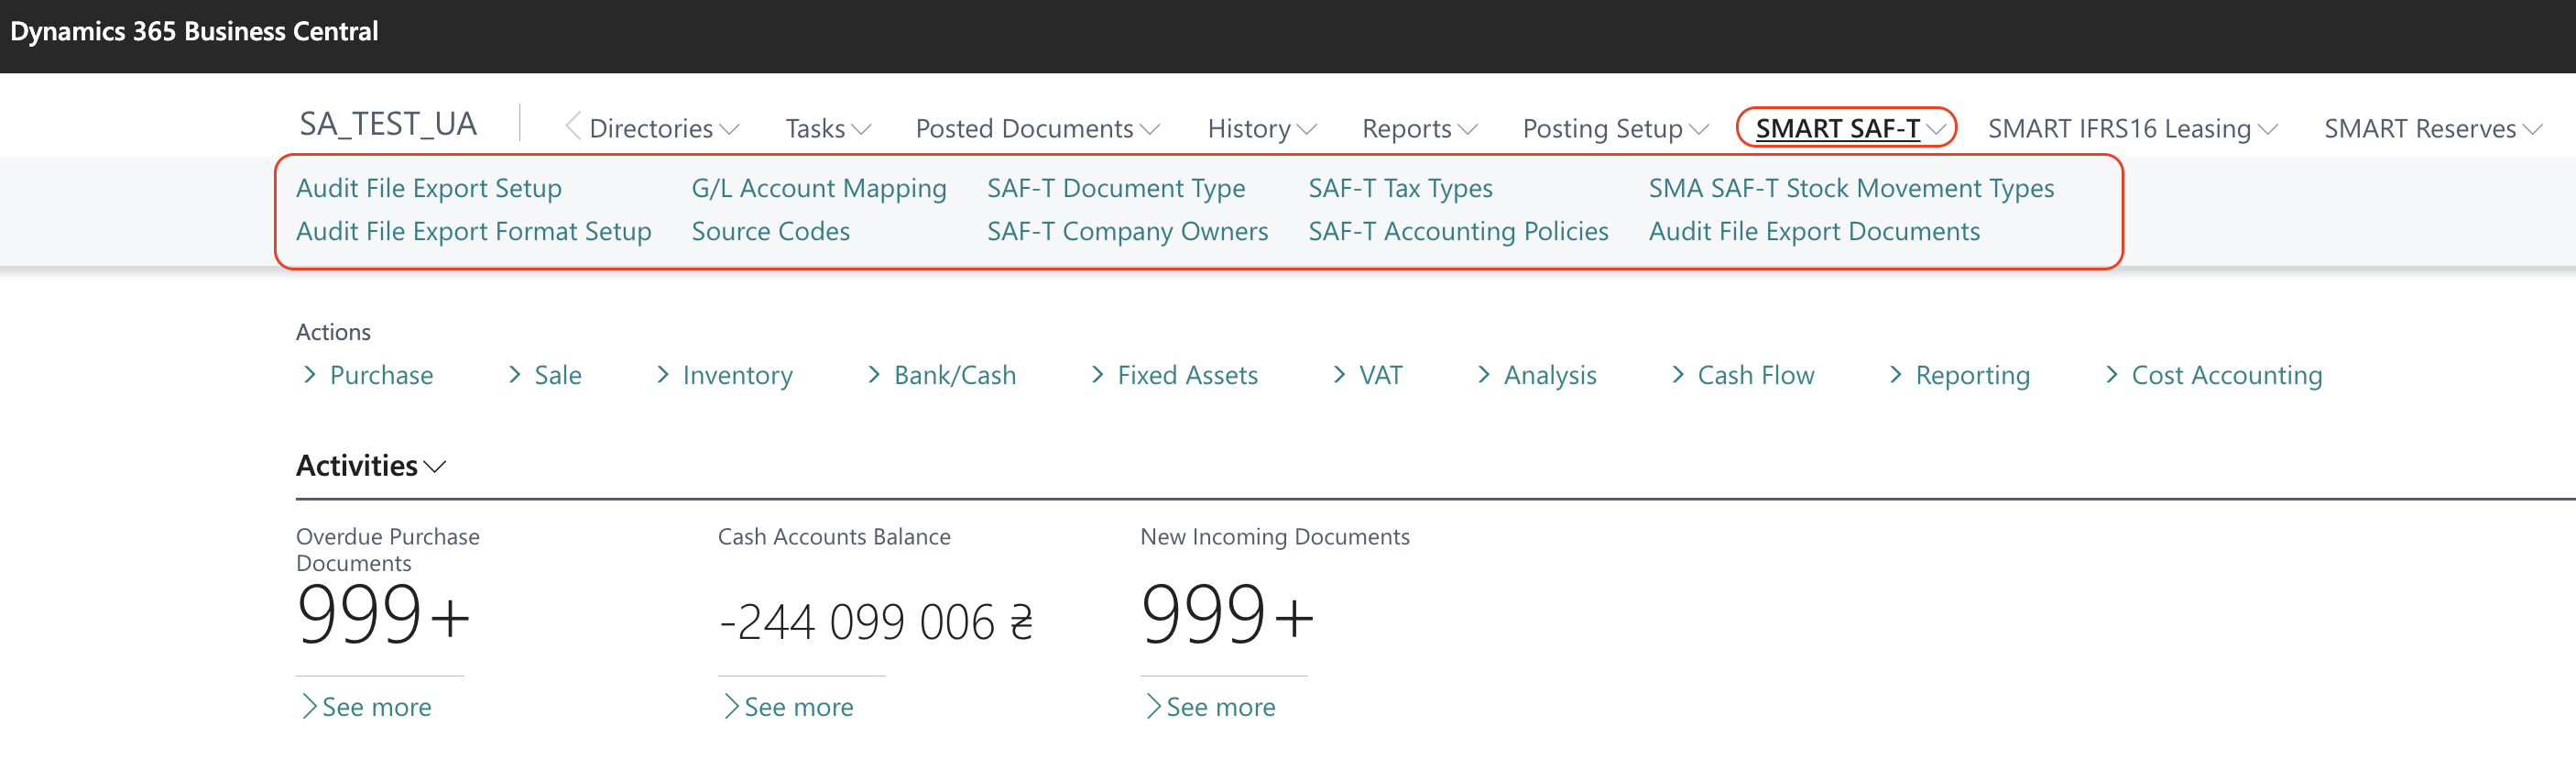Screen dimensions: 2576x759
Task: Open SAF-T Accounting Policies
Action: click(x=1458, y=231)
